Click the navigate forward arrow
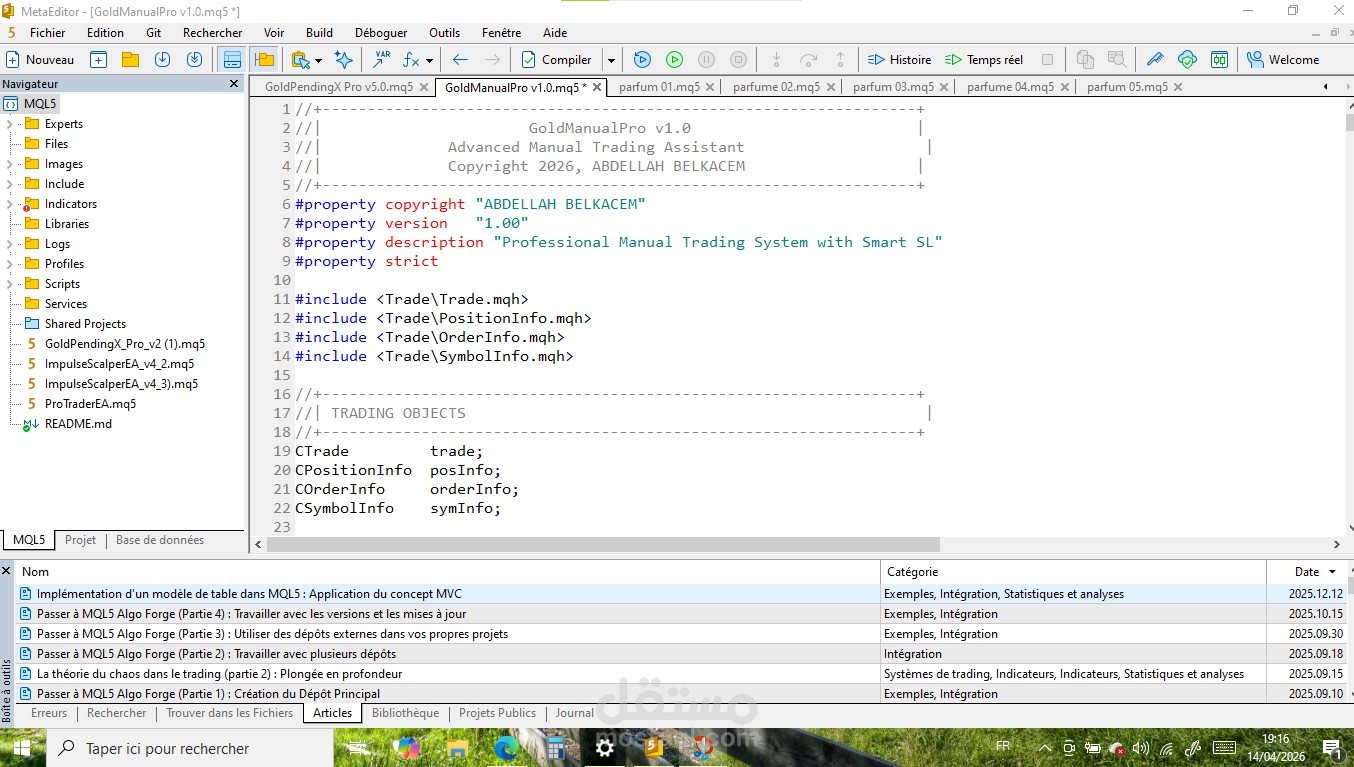Image resolution: width=1354 pixels, height=767 pixels. click(492, 60)
